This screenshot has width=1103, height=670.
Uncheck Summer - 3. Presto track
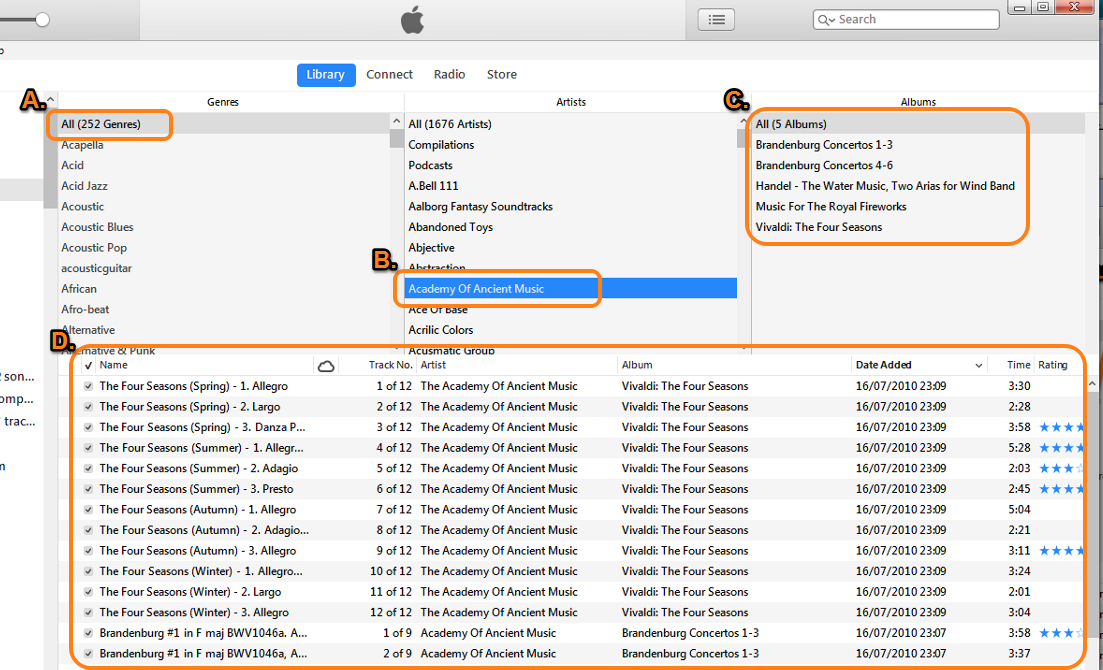click(88, 489)
